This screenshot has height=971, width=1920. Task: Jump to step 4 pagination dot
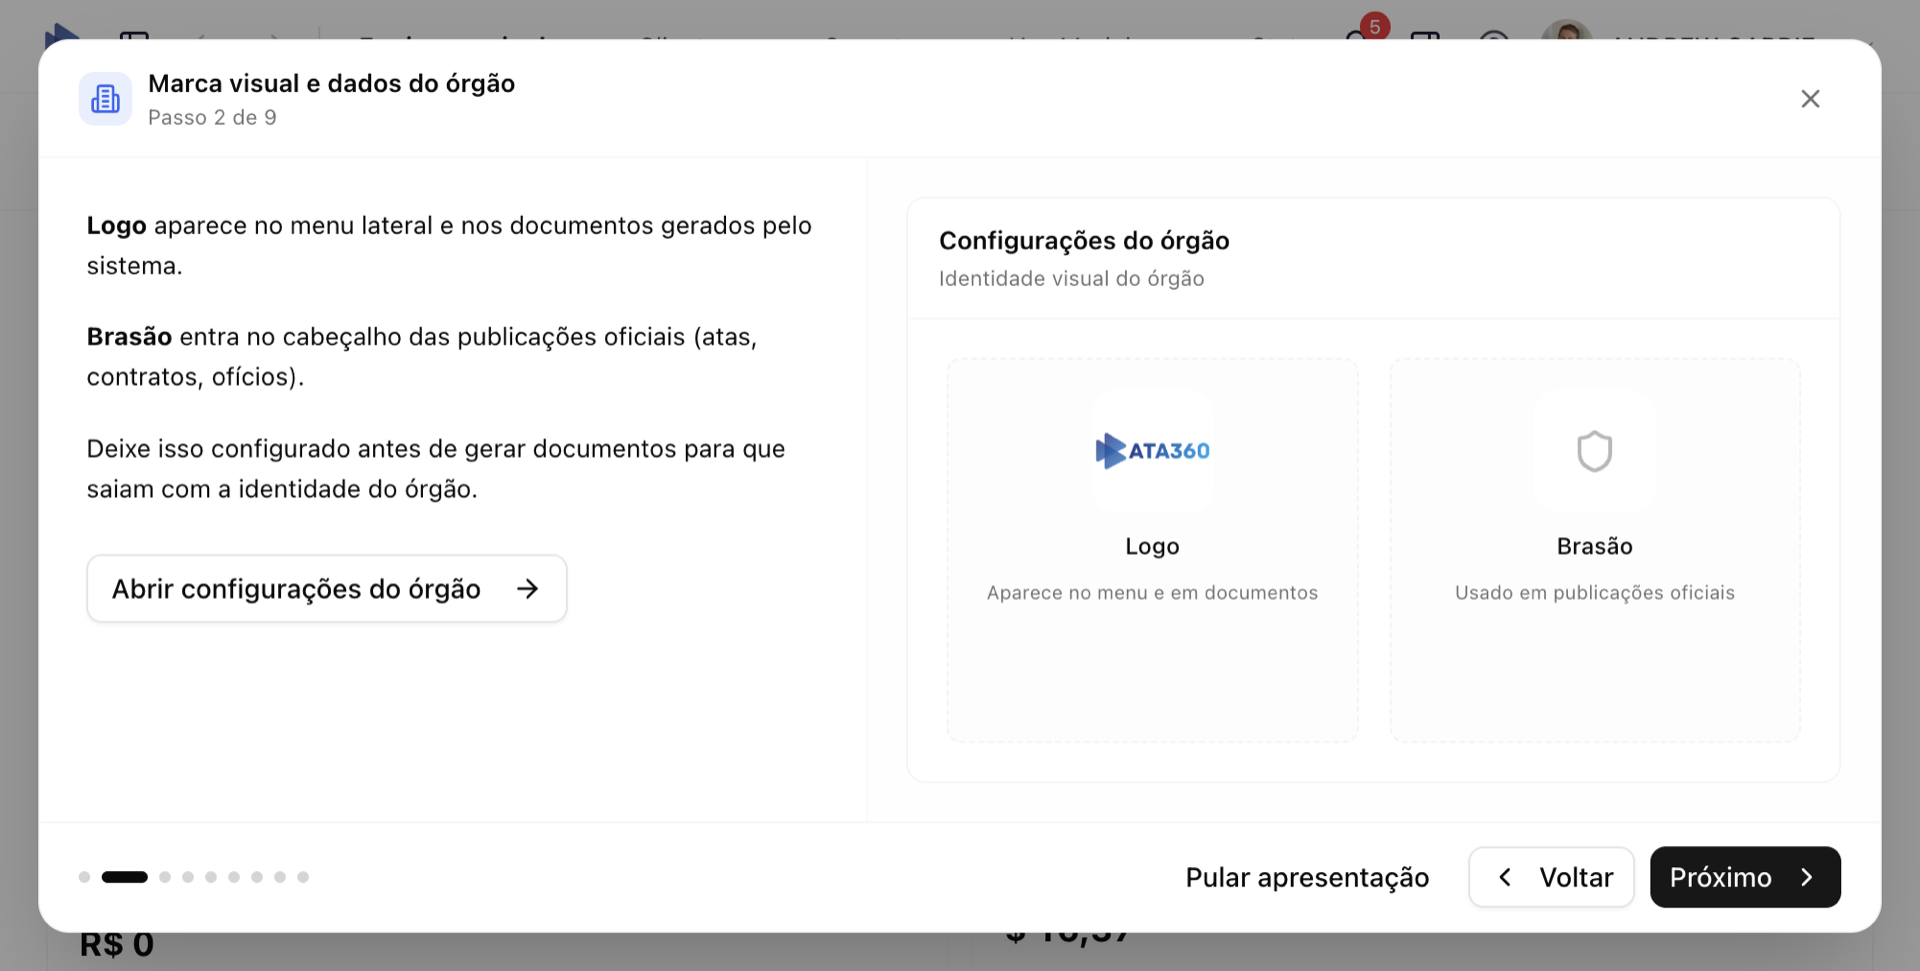(188, 877)
